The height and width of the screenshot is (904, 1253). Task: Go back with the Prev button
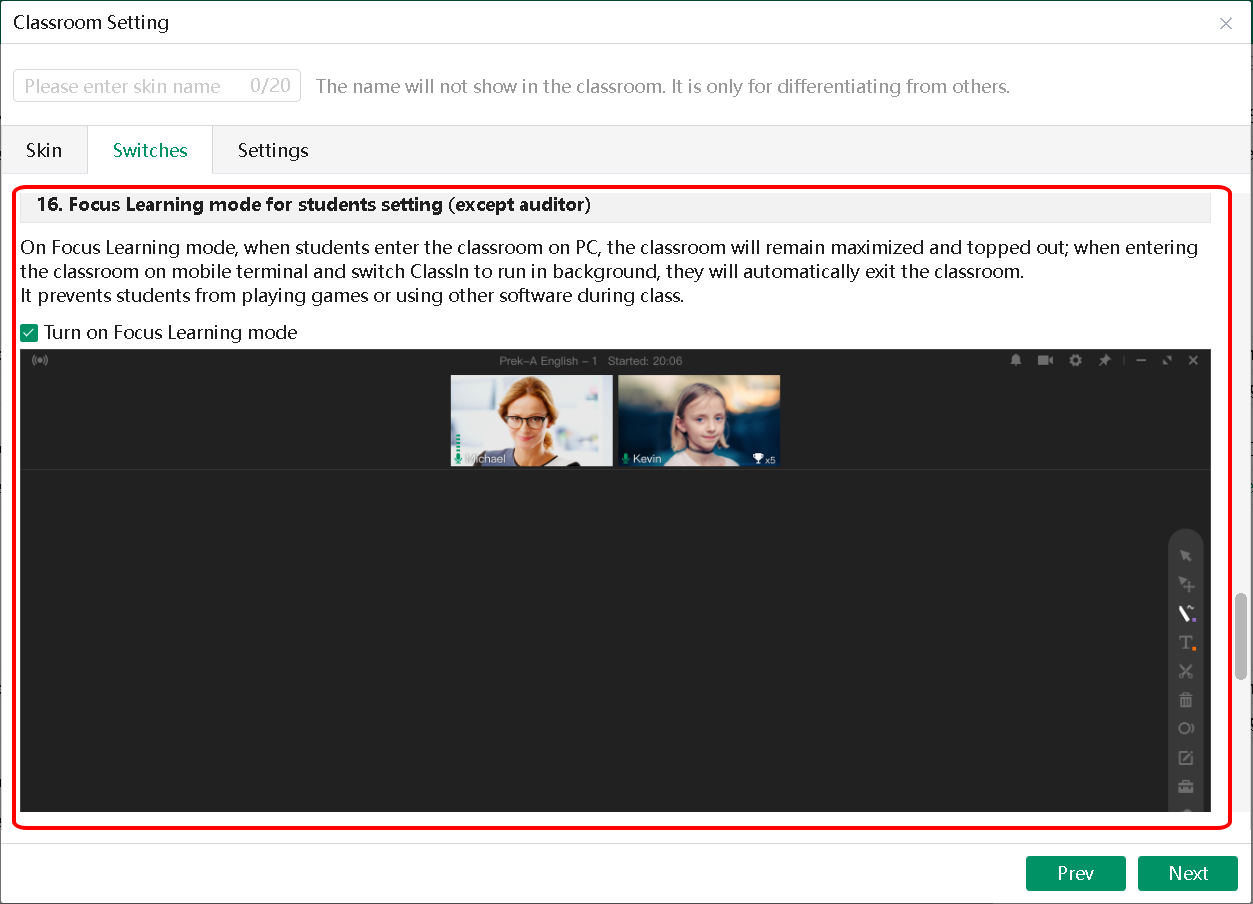click(1075, 873)
